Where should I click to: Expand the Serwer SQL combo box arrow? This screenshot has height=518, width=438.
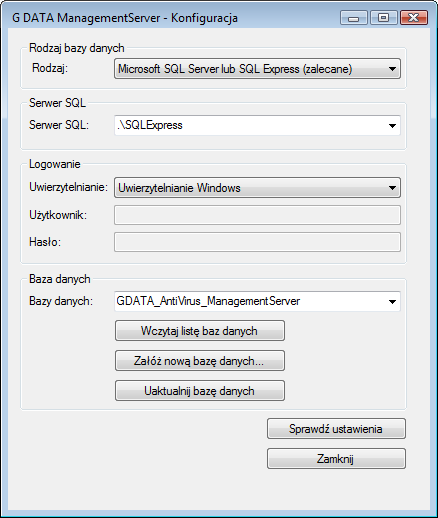tap(392, 126)
